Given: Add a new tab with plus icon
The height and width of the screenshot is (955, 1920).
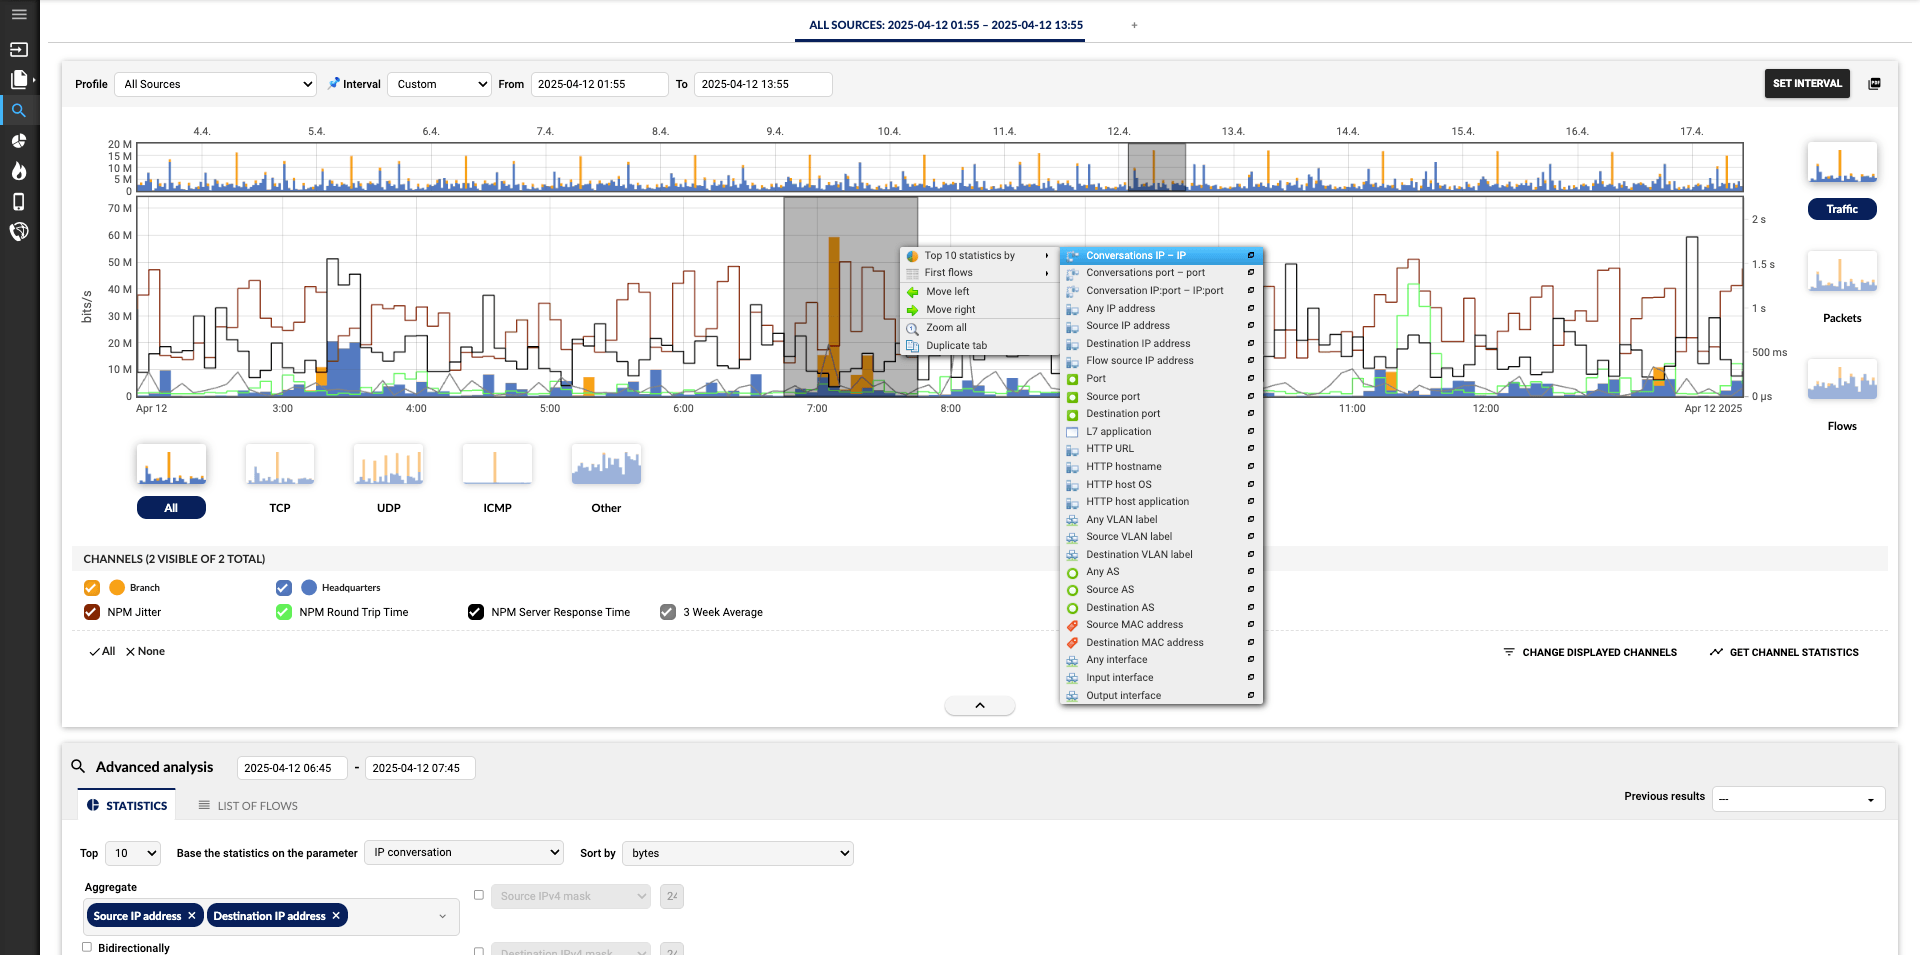Looking at the screenshot, I should 1134,25.
